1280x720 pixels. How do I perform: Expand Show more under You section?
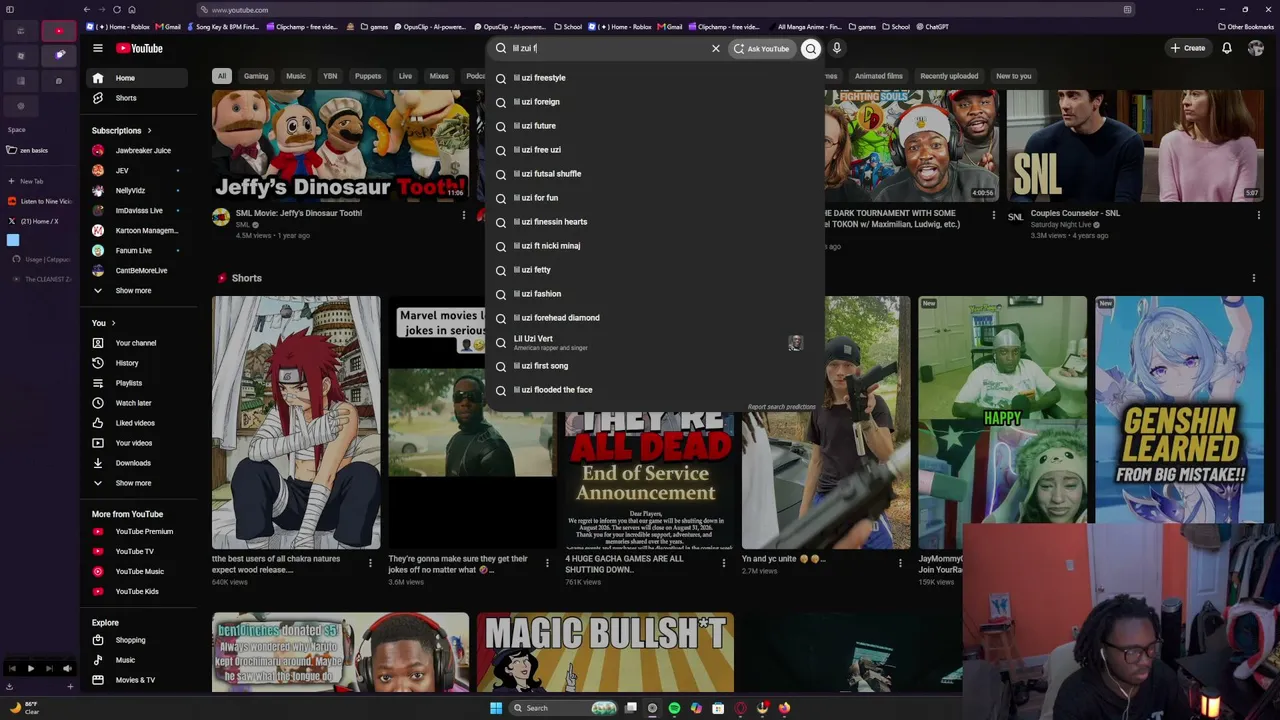[x=137, y=483]
